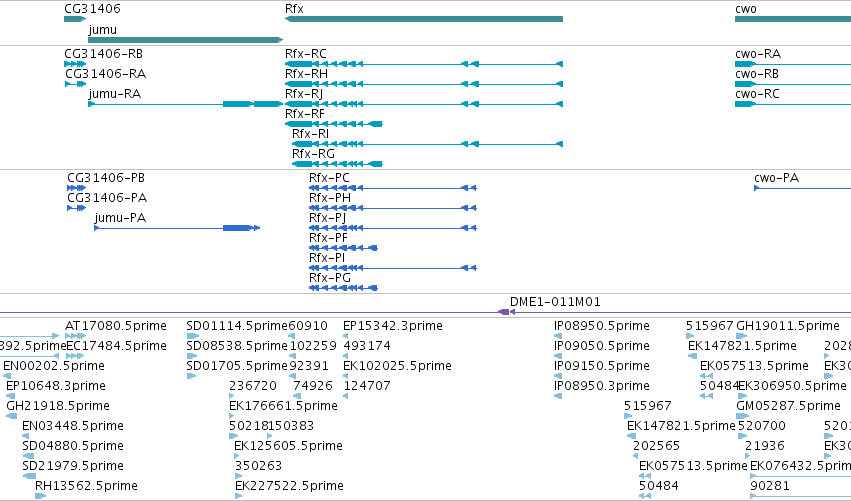Open the Rfx-PJ protein
Viewport: 851px width, 501px height.
click(392, 228)
